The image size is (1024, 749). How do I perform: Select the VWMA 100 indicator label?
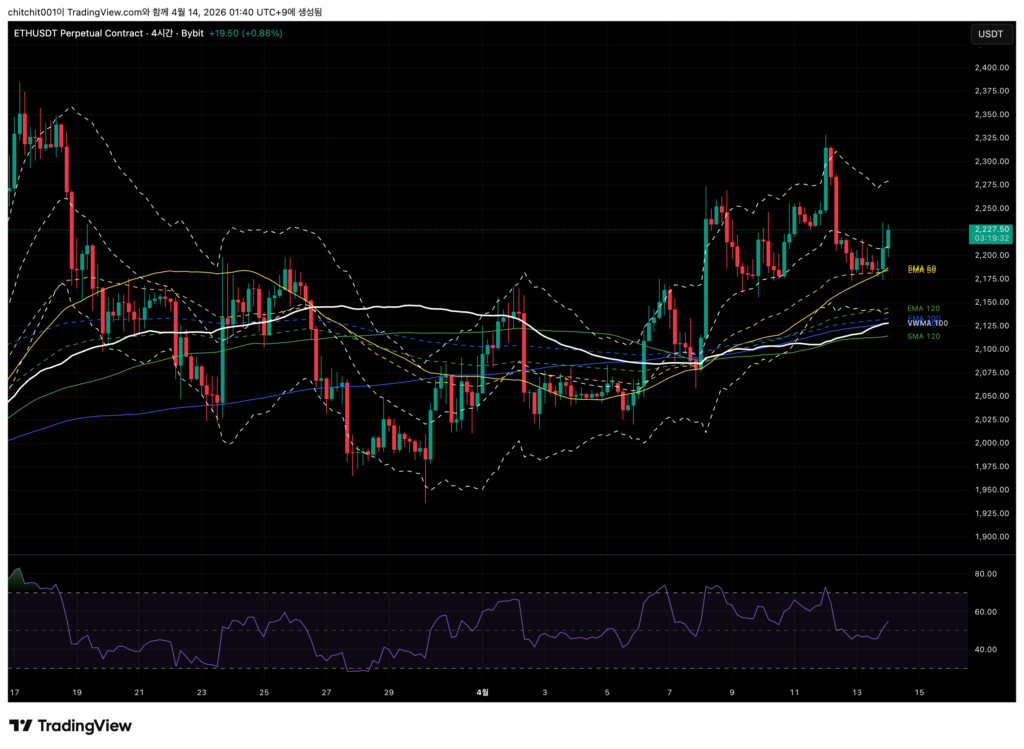click(x=927, y=324)
